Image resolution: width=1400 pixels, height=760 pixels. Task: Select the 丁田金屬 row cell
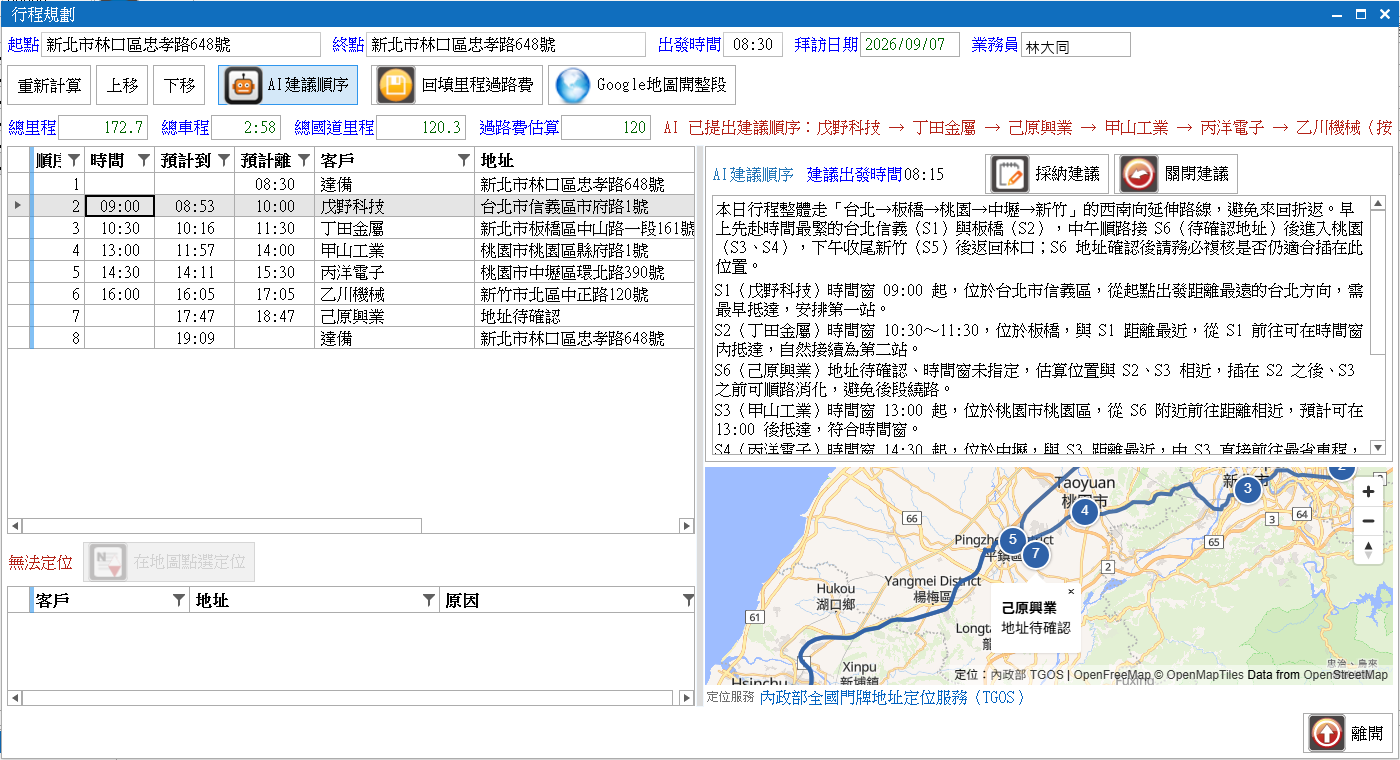[x=394, y=228]
